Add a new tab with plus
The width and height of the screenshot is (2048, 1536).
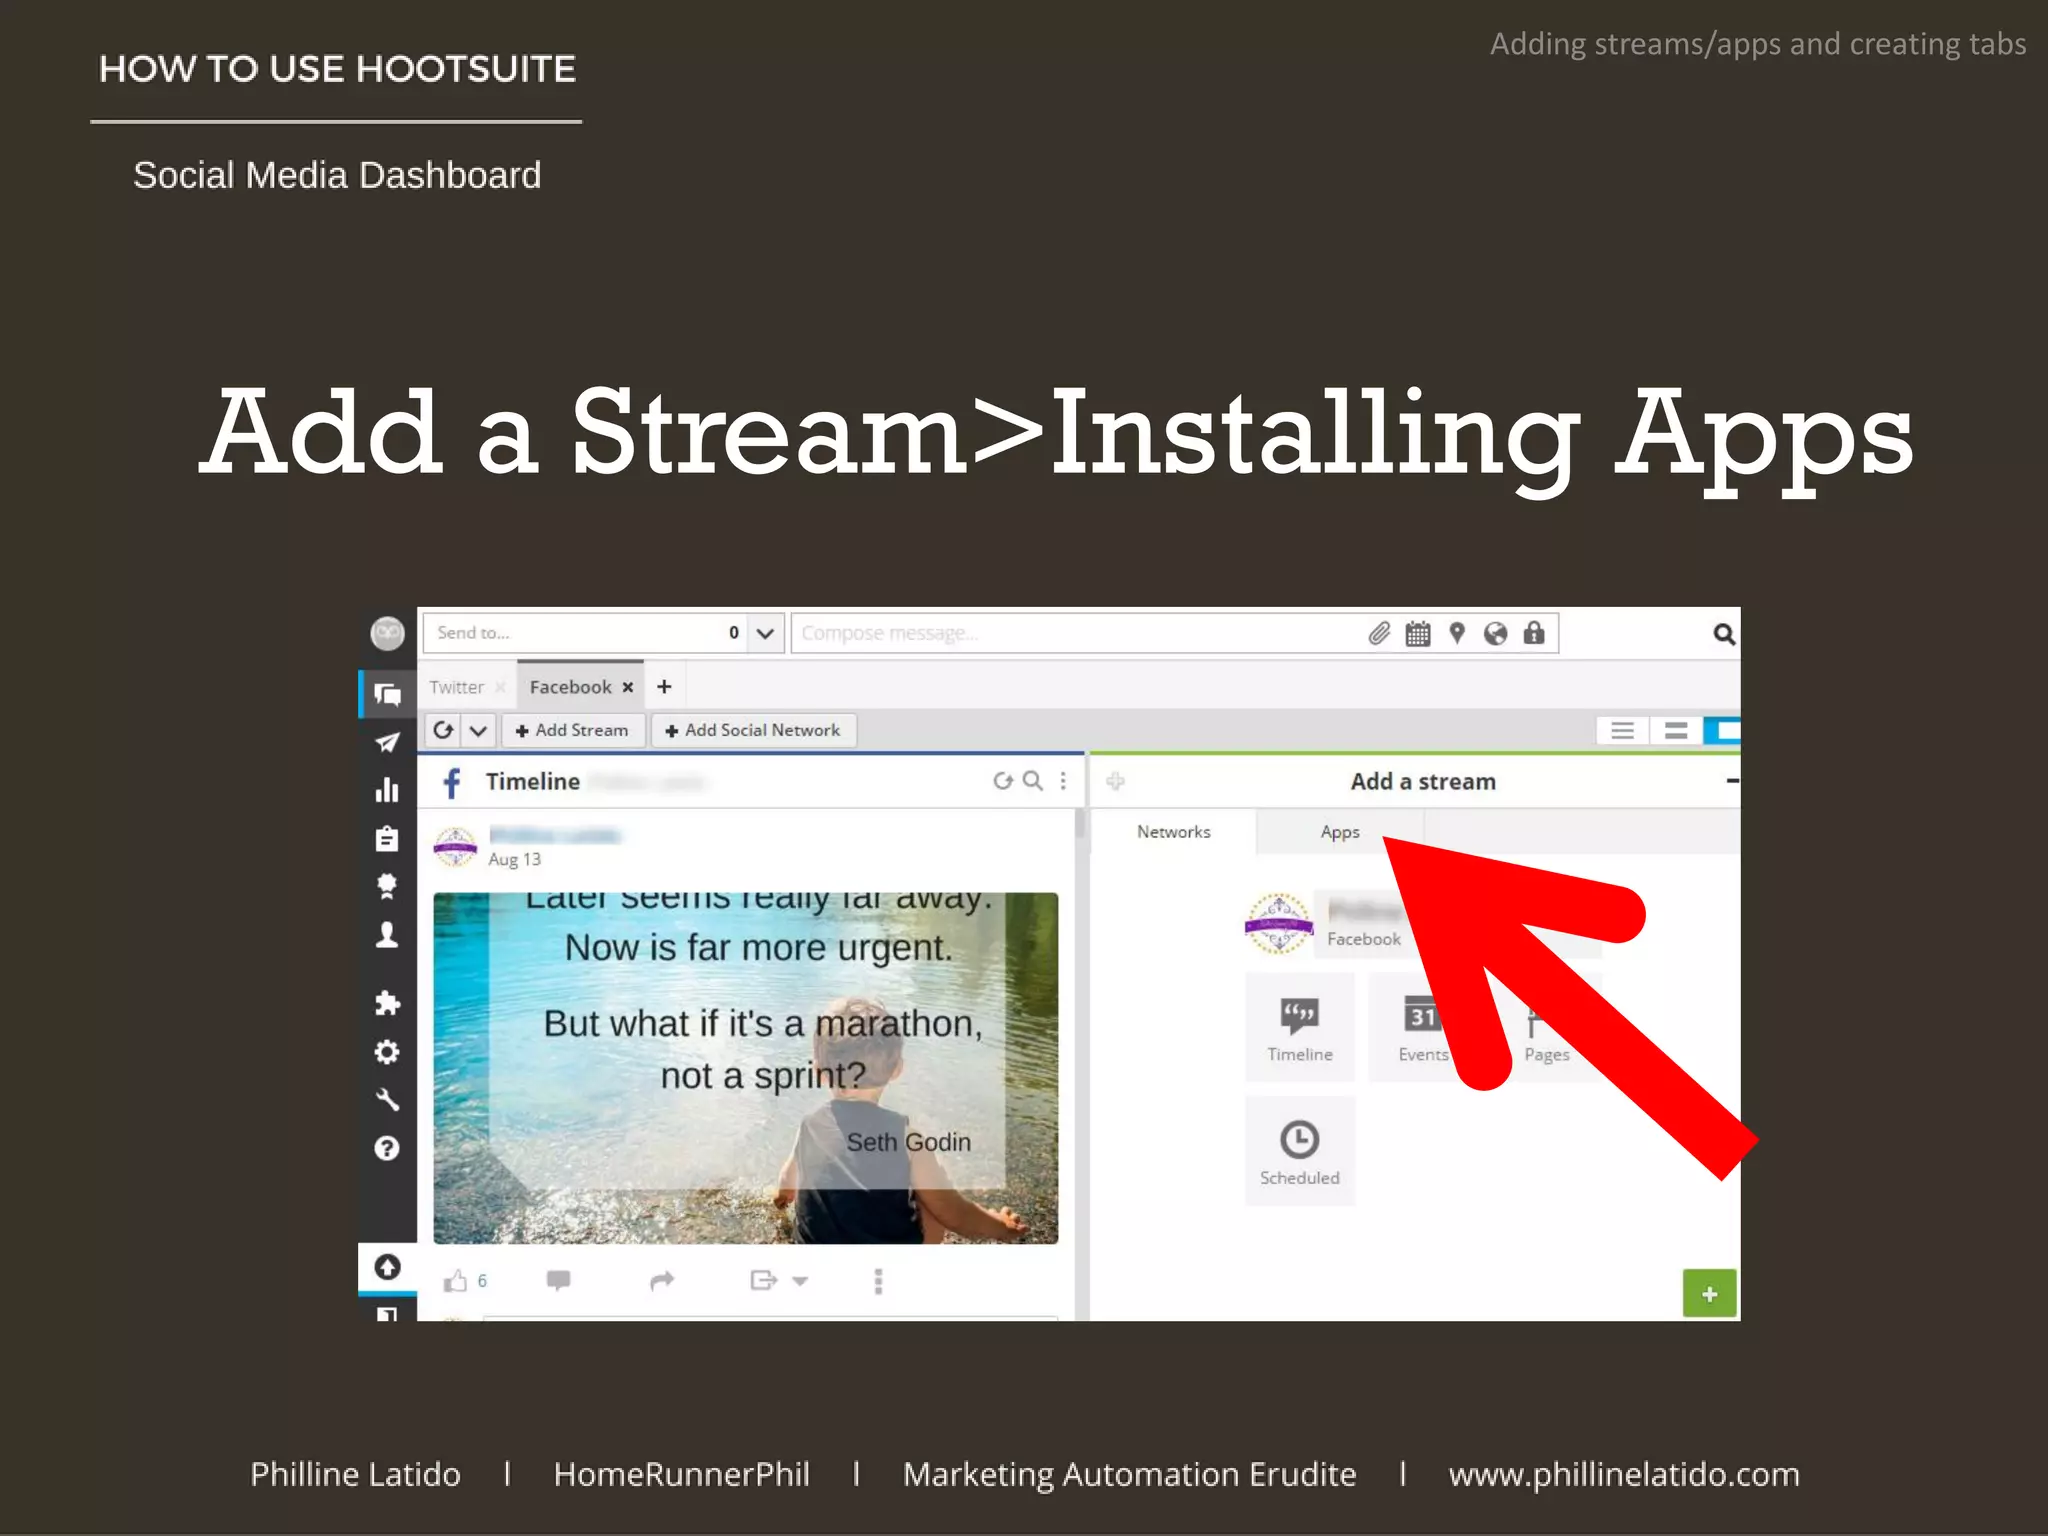664,687
